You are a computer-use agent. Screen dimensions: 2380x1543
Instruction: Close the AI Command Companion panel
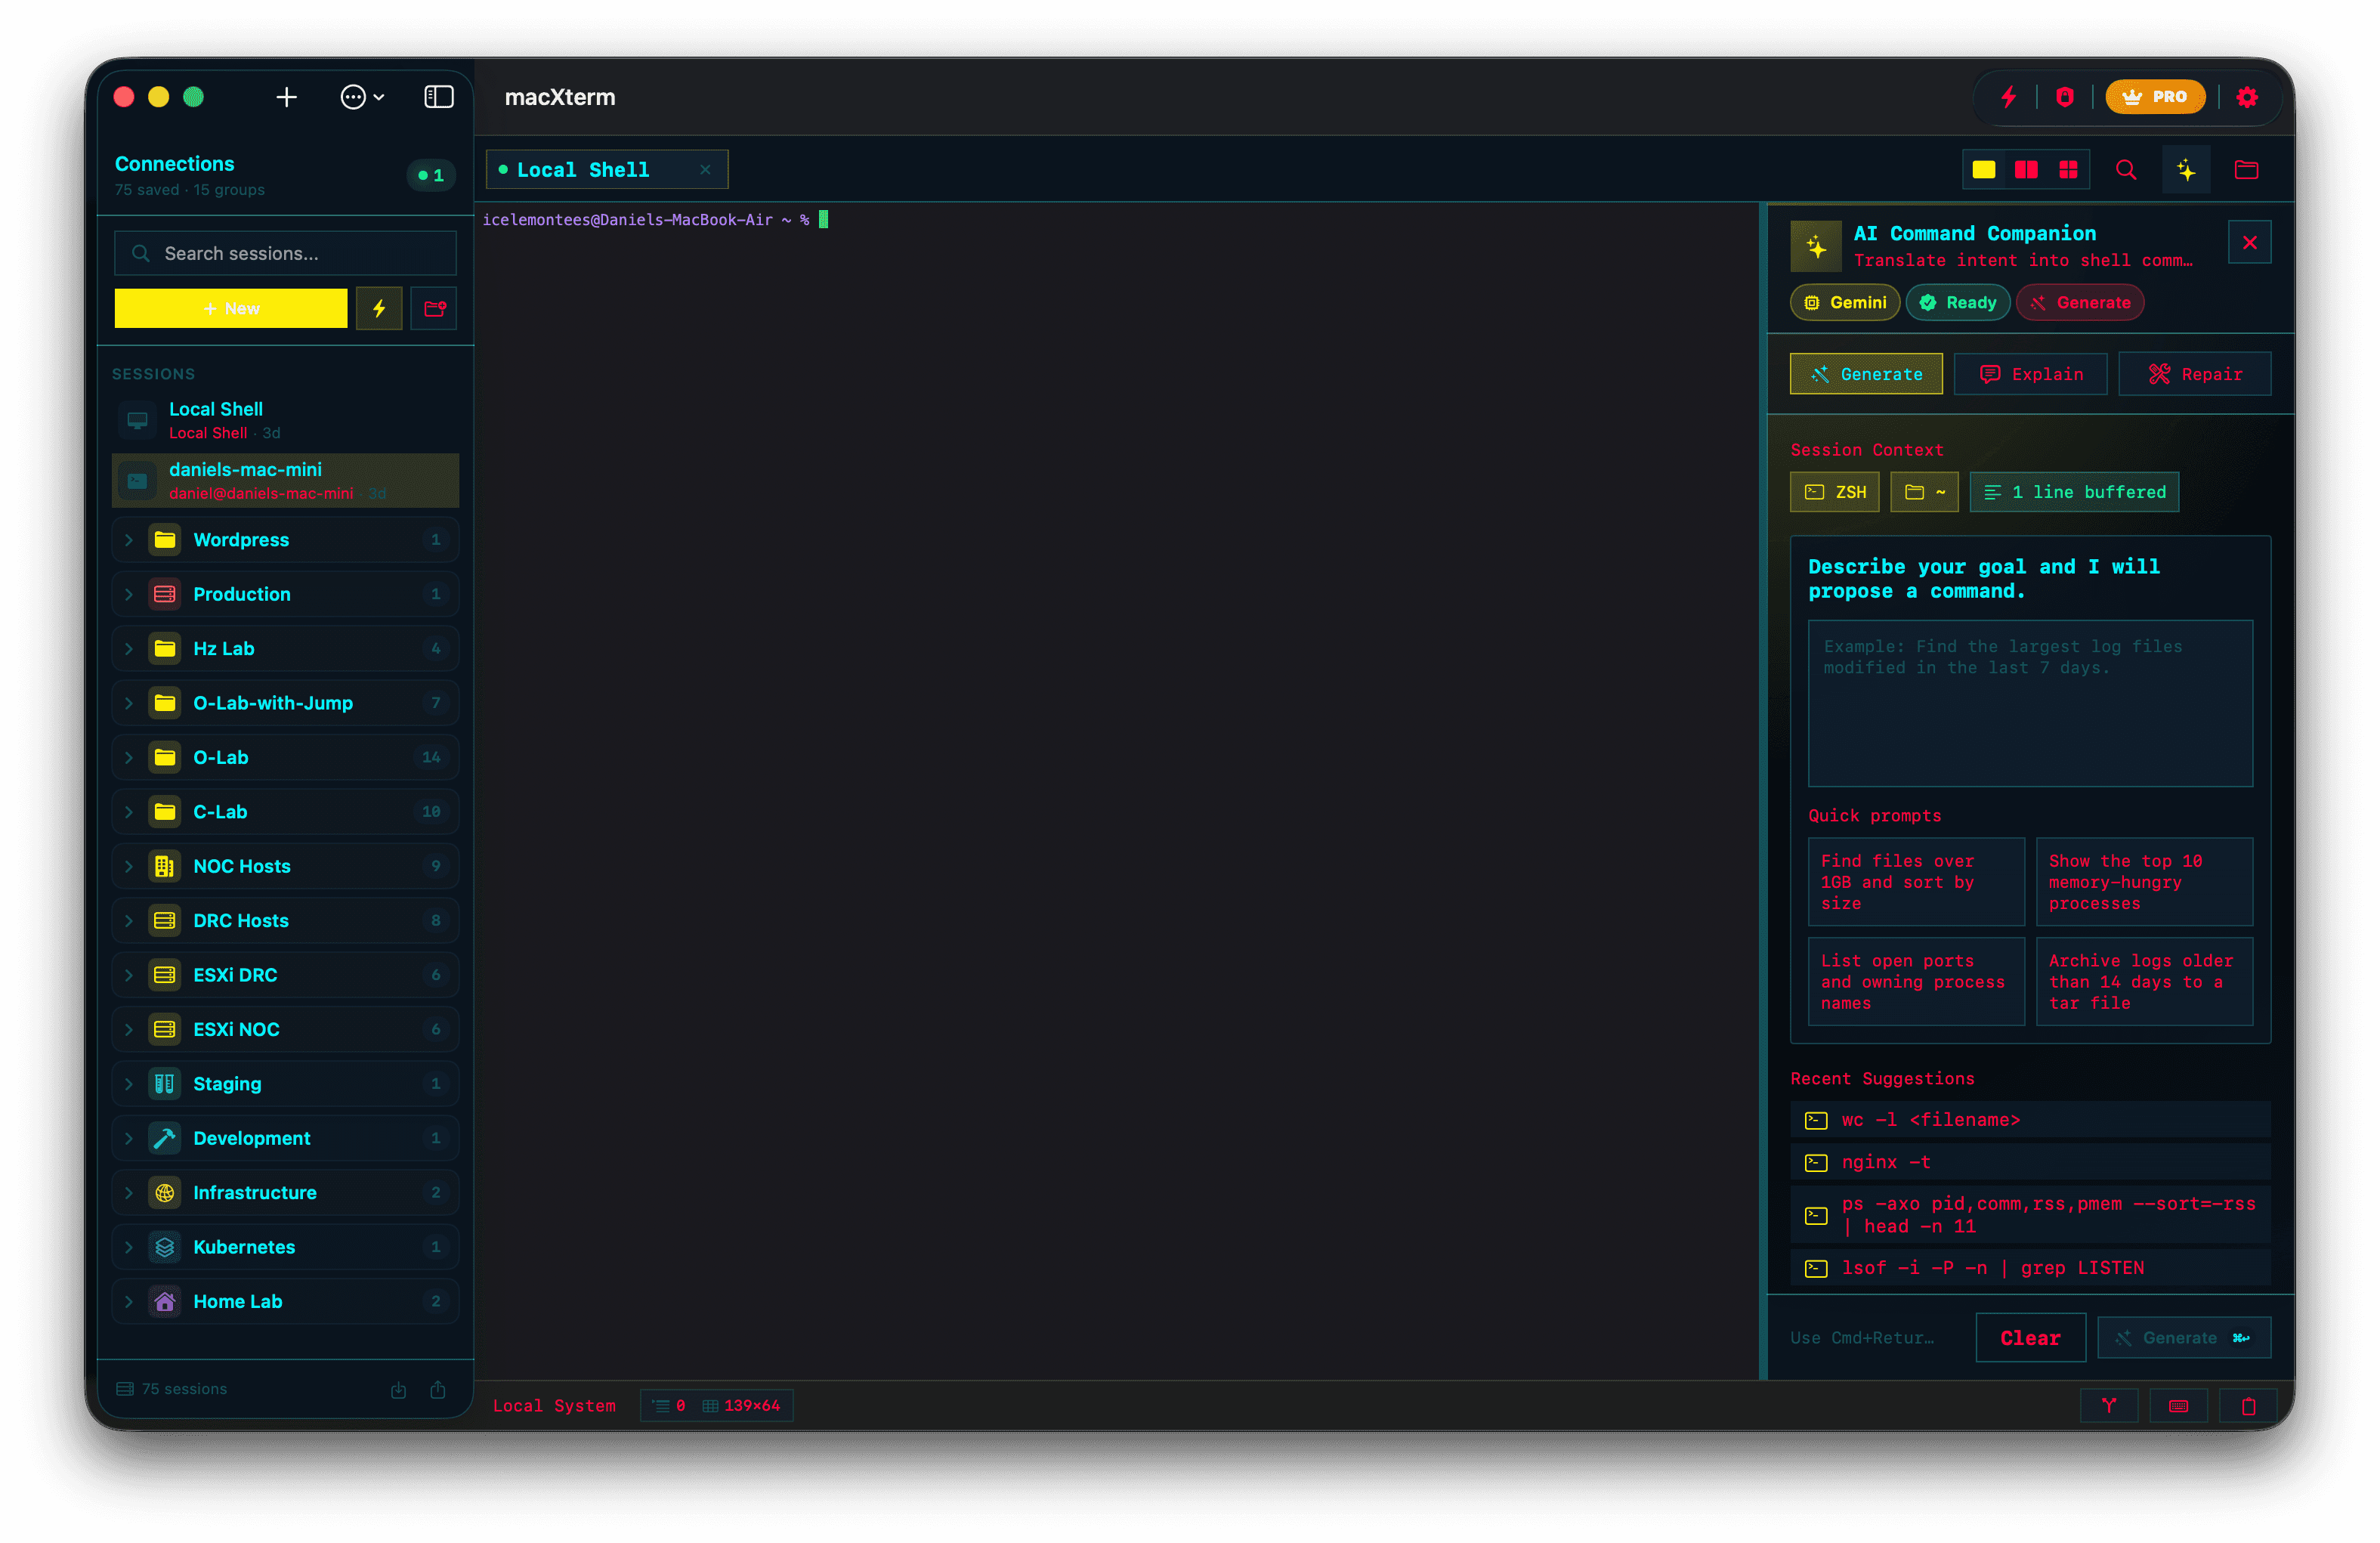coord(2250,243)
